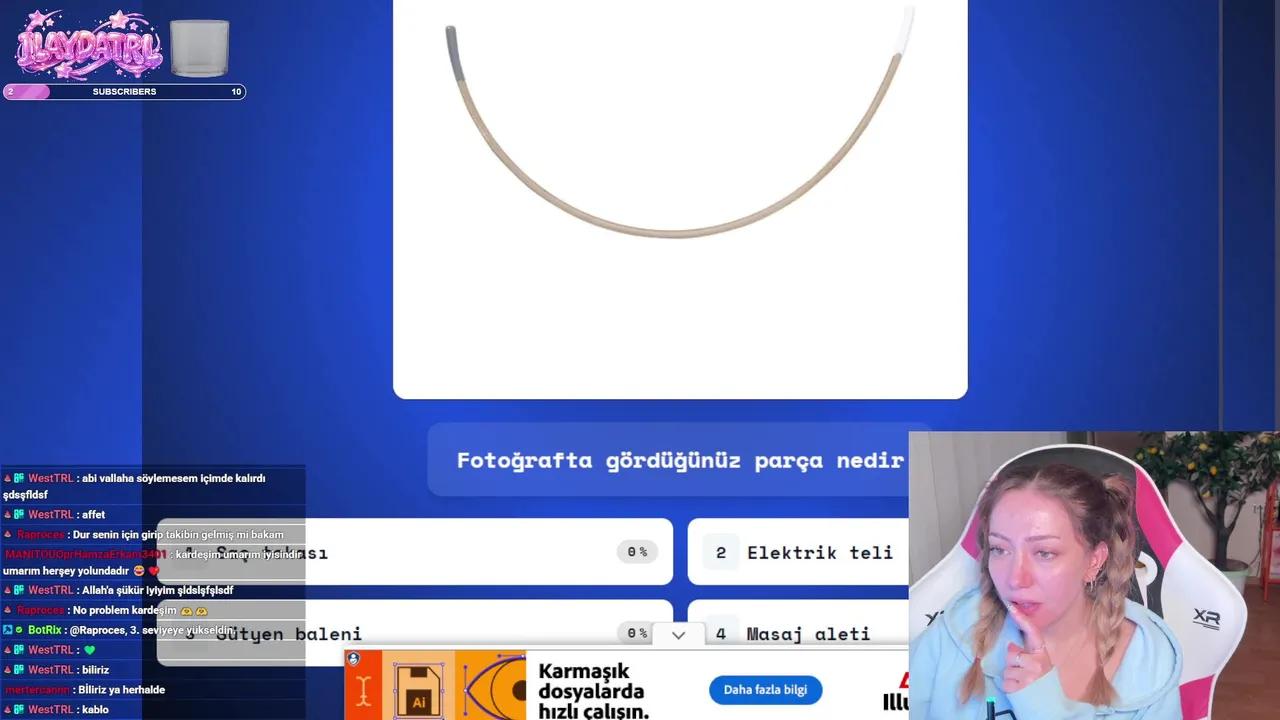This screenshot has height=720, width=1280.
Task: Click chat message 'kablo' from WestTRL
Action: pyautogui.click(x=95, y=710)
